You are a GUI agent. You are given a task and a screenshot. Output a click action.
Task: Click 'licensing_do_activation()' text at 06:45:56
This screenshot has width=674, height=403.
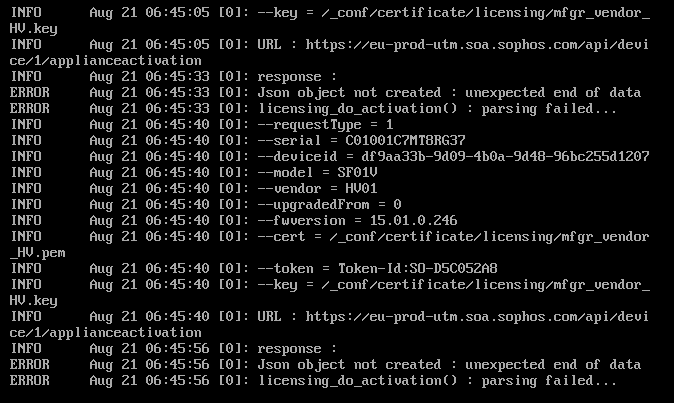(358, 380)
